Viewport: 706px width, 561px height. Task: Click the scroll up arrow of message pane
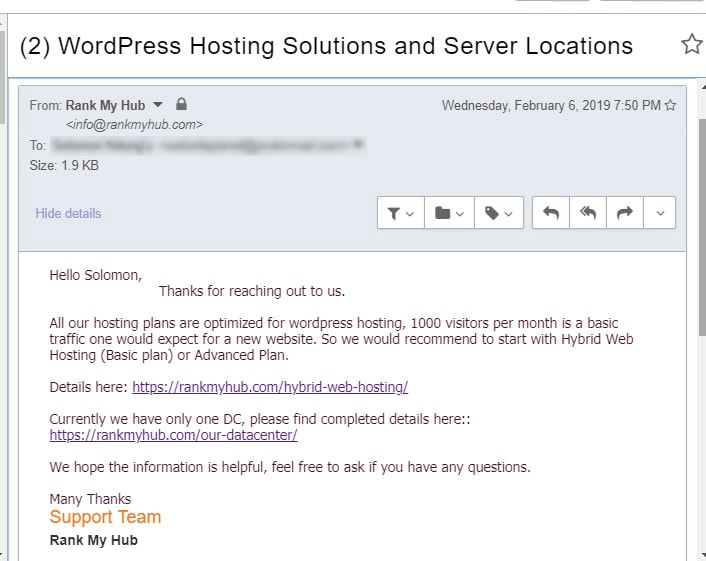pos(702,86)
